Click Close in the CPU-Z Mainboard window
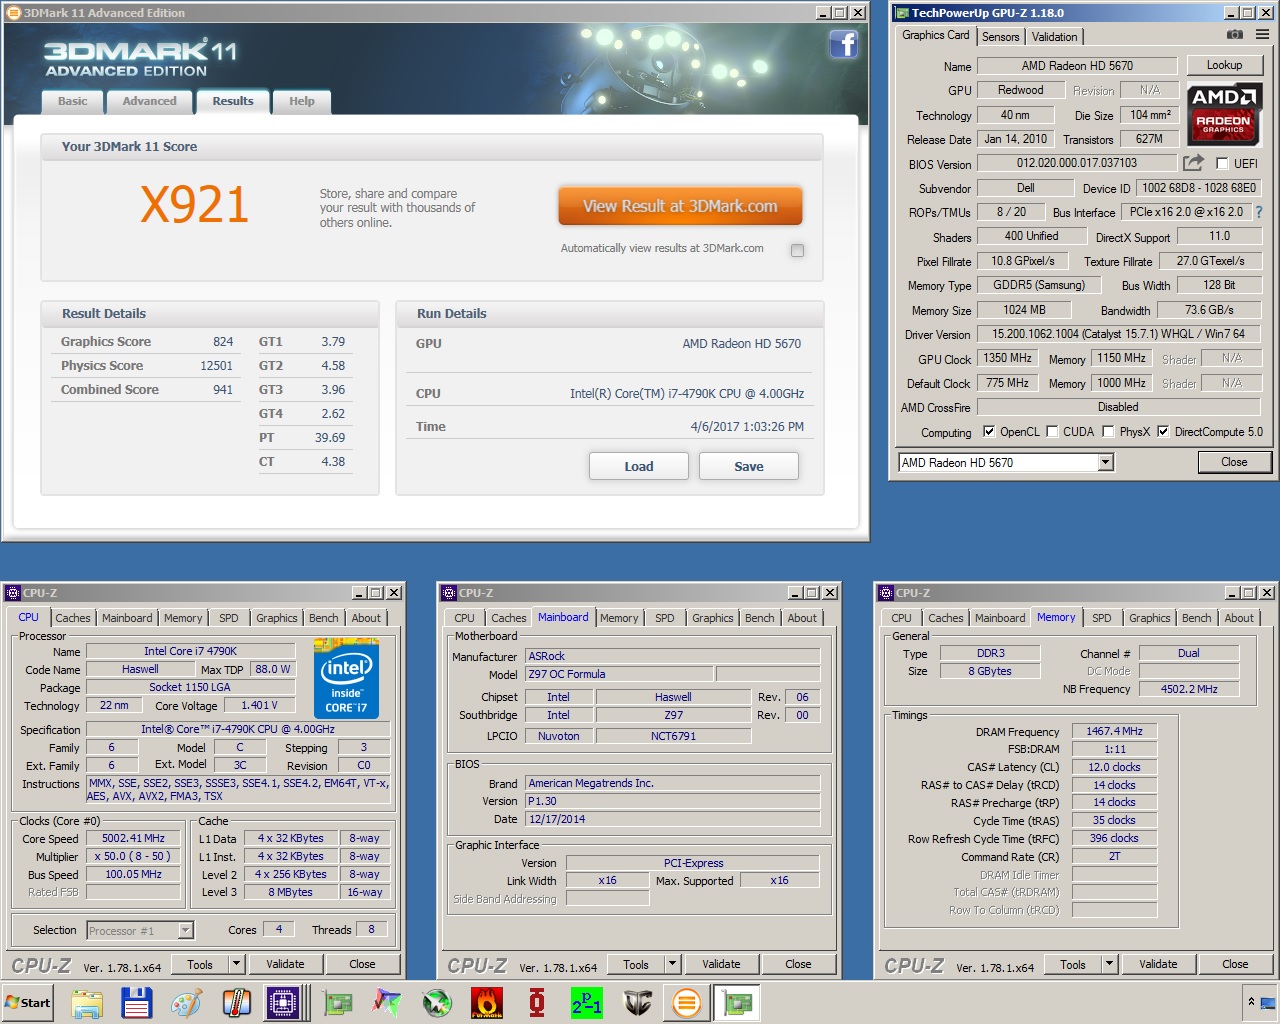Image resolution: width=1280 pixels, height=1024 pixels. 798,964
